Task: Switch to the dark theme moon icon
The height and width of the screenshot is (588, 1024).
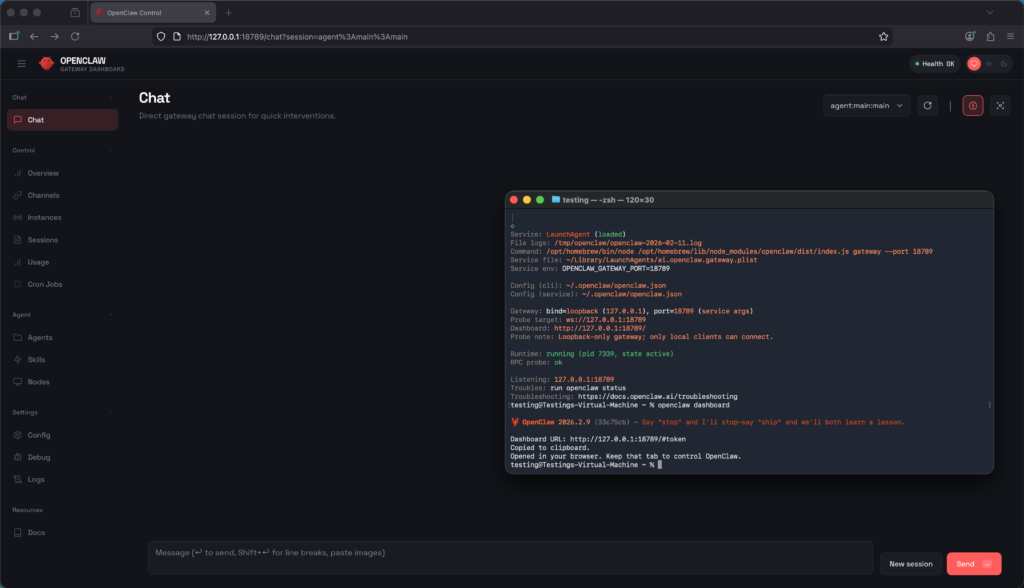Action: pyautogui.click(x=1004, y=63)
